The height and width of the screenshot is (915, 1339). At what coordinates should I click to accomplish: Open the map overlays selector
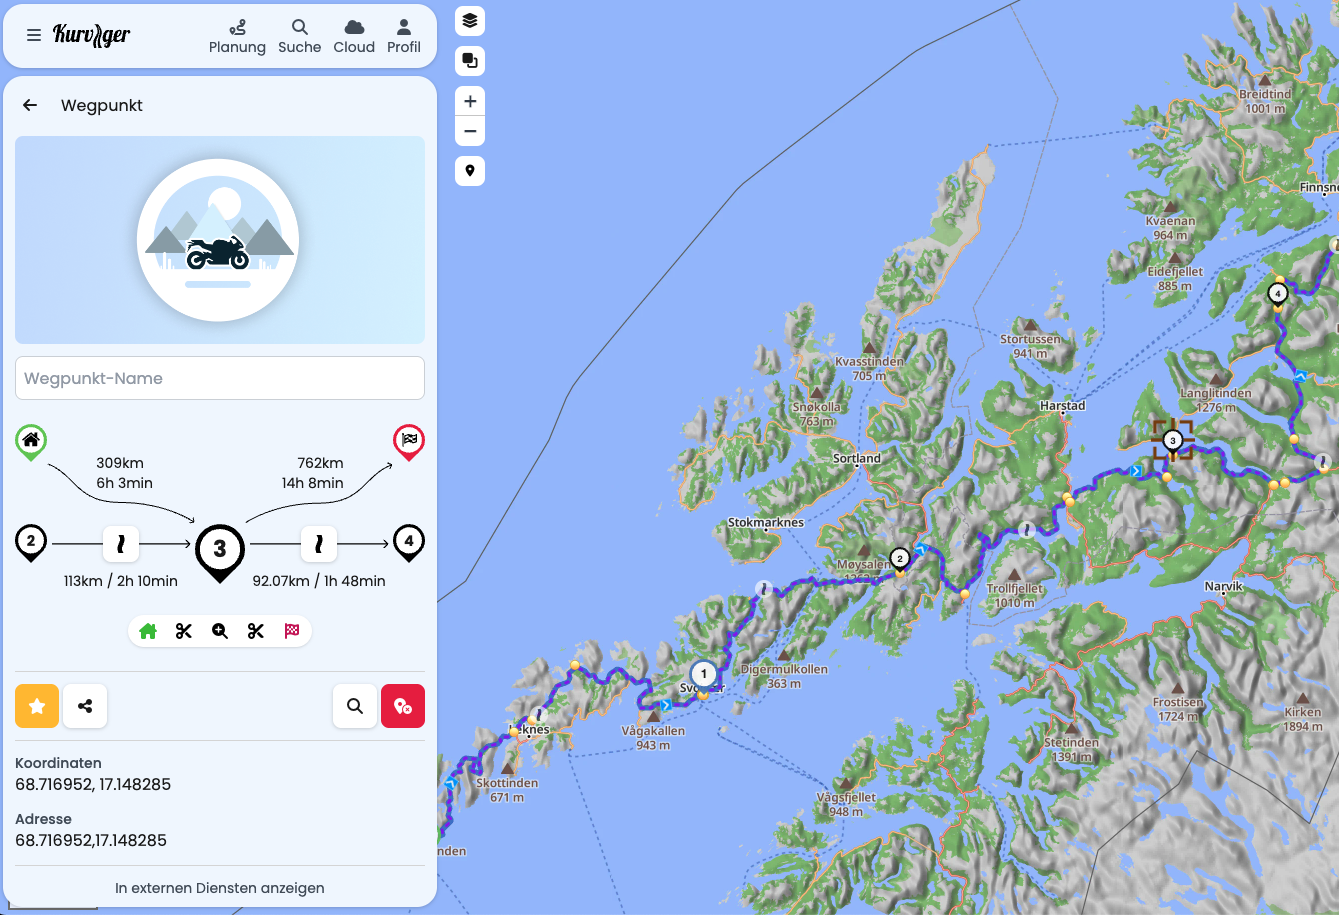click(x=470, y=61)
